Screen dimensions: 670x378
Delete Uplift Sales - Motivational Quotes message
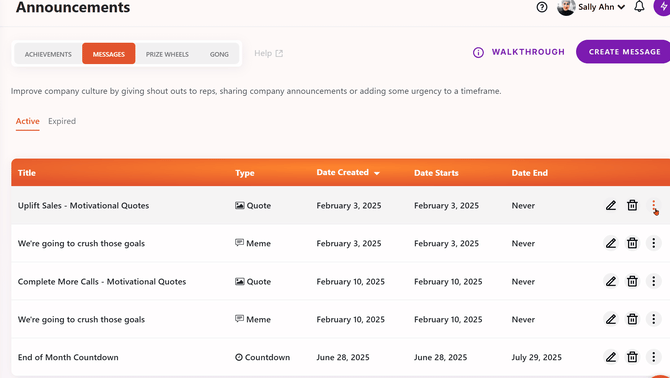pyautogui.click(x=632, y=205)
